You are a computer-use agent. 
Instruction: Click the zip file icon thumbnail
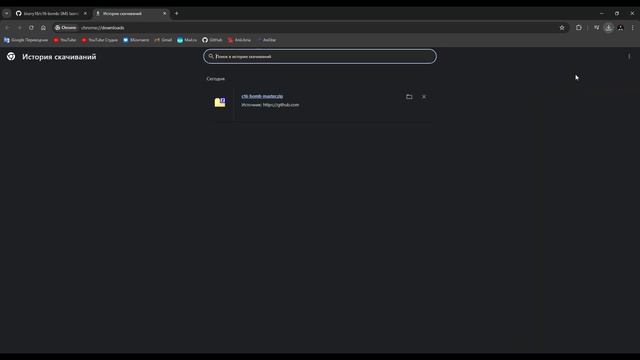click(220, 102)
